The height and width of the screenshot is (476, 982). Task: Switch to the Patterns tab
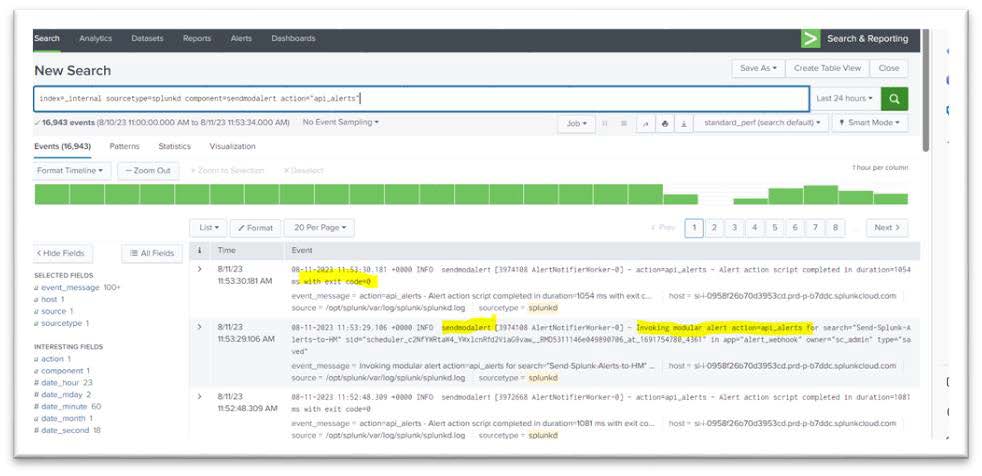(x=125, y=147)
